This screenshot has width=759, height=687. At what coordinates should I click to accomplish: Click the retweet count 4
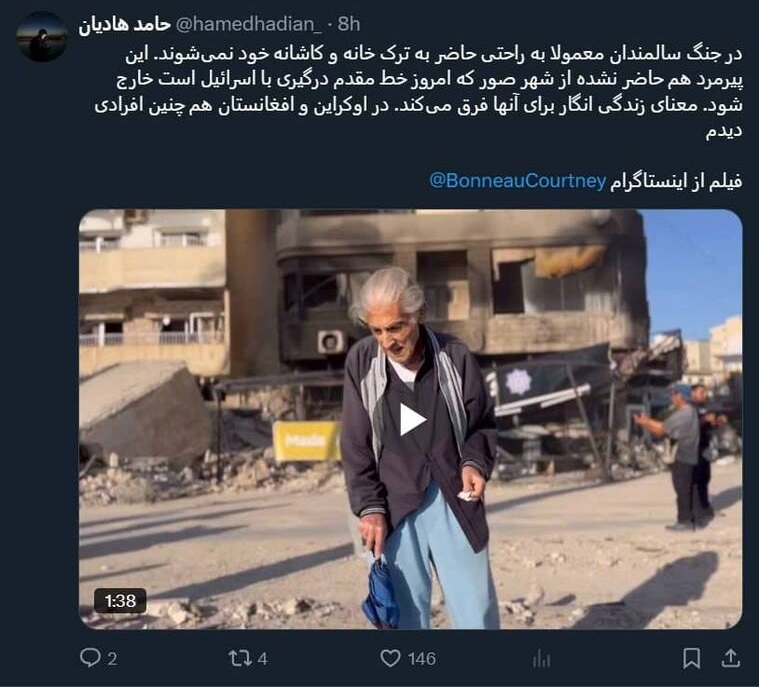[262, 659]
